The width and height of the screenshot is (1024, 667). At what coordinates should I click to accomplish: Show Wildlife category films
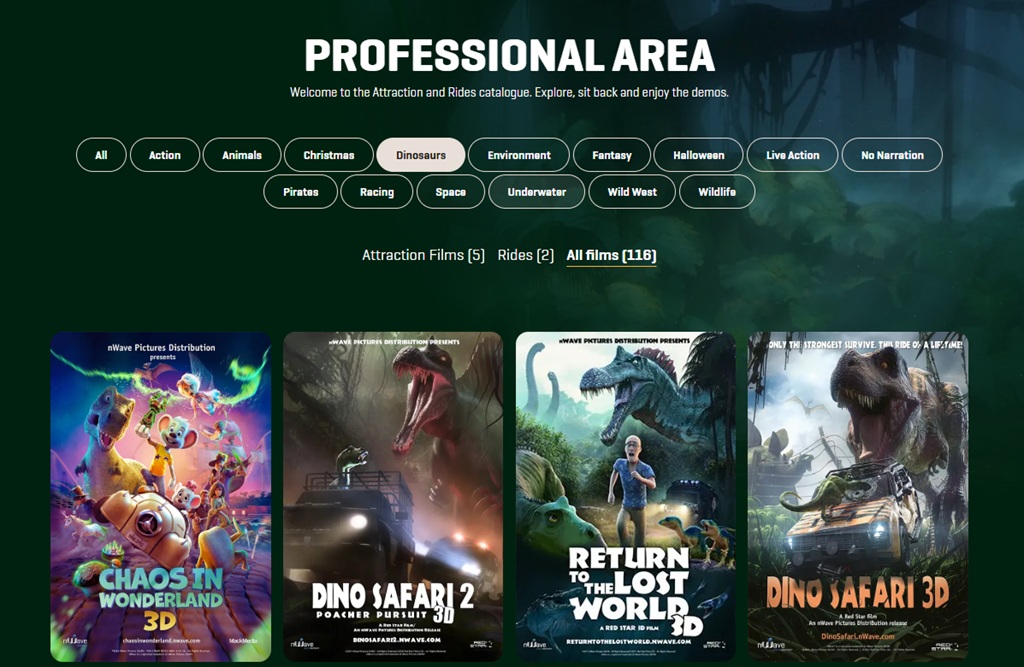tap(717, 191)
